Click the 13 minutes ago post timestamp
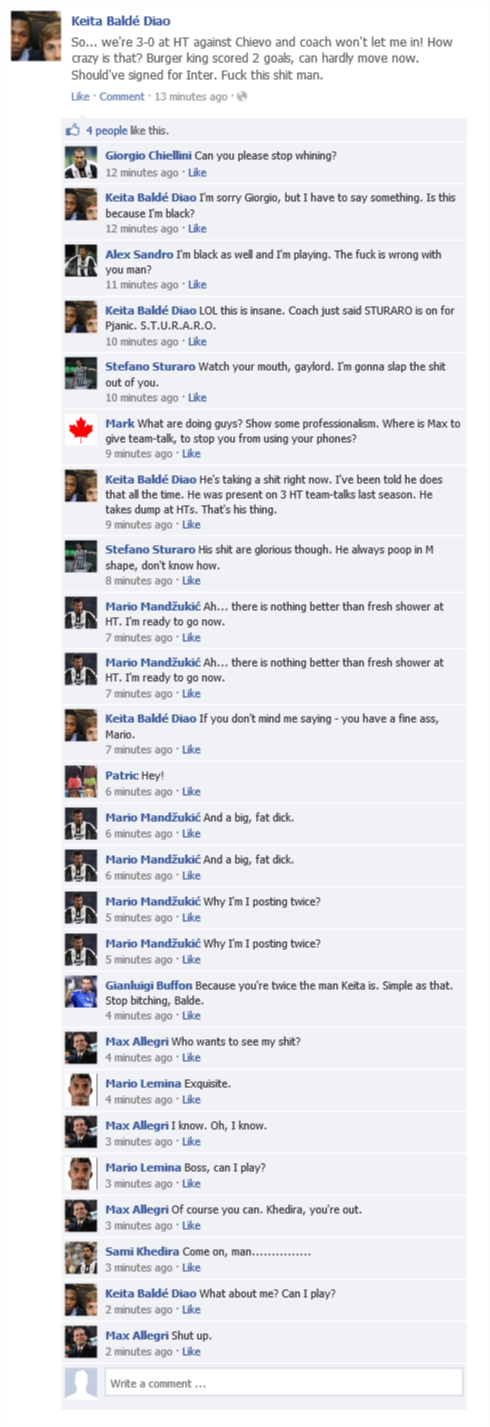This screenshot has height=1427, width=490. (190, 97)
